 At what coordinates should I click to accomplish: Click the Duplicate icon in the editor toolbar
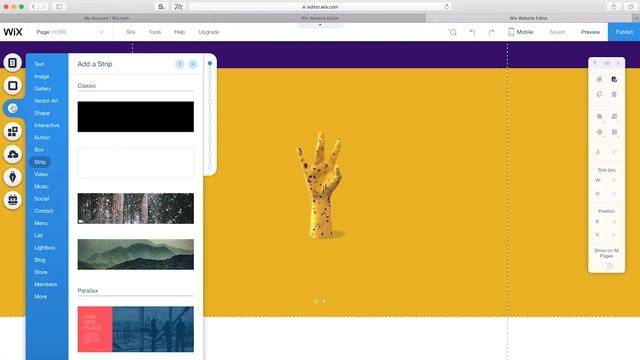[599, 94]
